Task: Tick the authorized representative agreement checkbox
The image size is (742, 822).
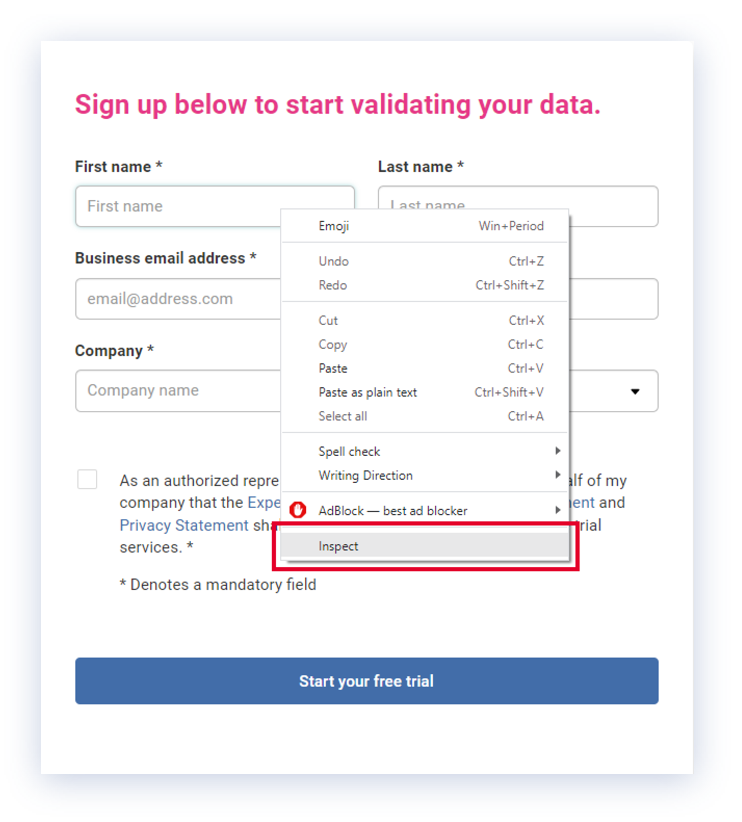Action: click(x=88, y=480)
